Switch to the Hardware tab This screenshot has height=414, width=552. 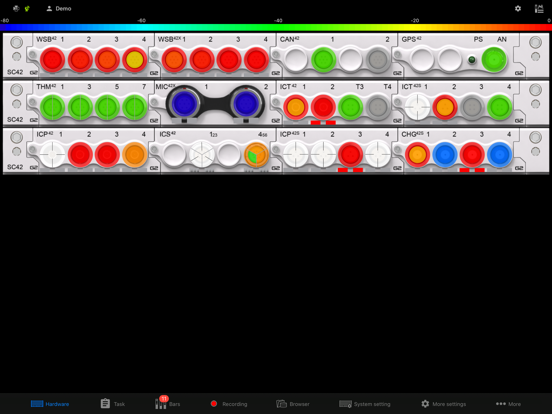pos(50,404)
